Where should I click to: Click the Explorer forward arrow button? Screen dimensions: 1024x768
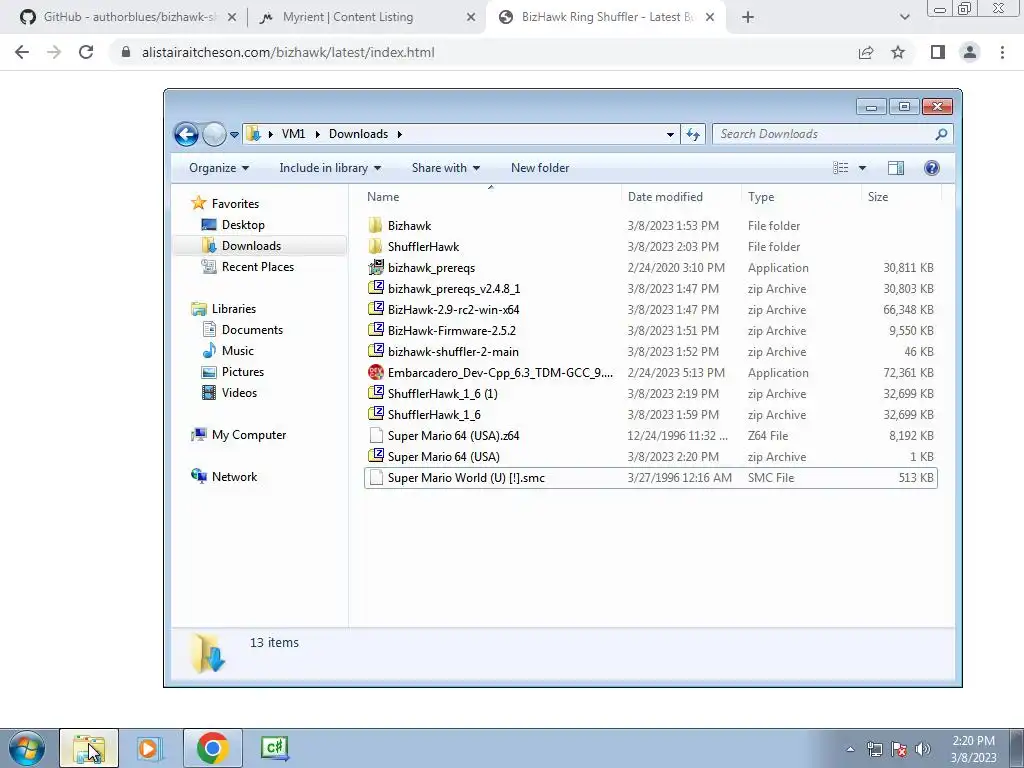tap(214, 135)
